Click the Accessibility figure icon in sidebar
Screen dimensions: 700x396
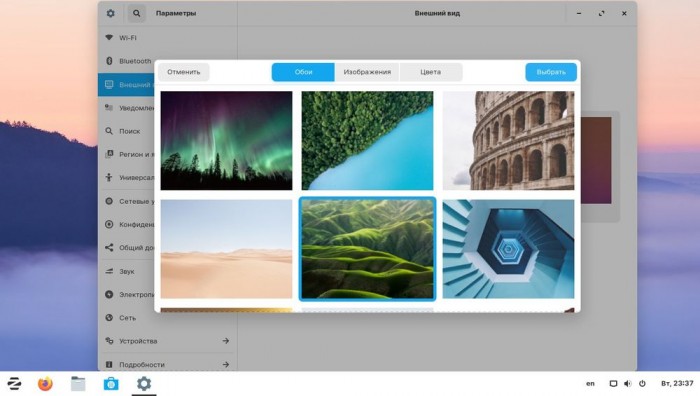click(x=109, y=177)
